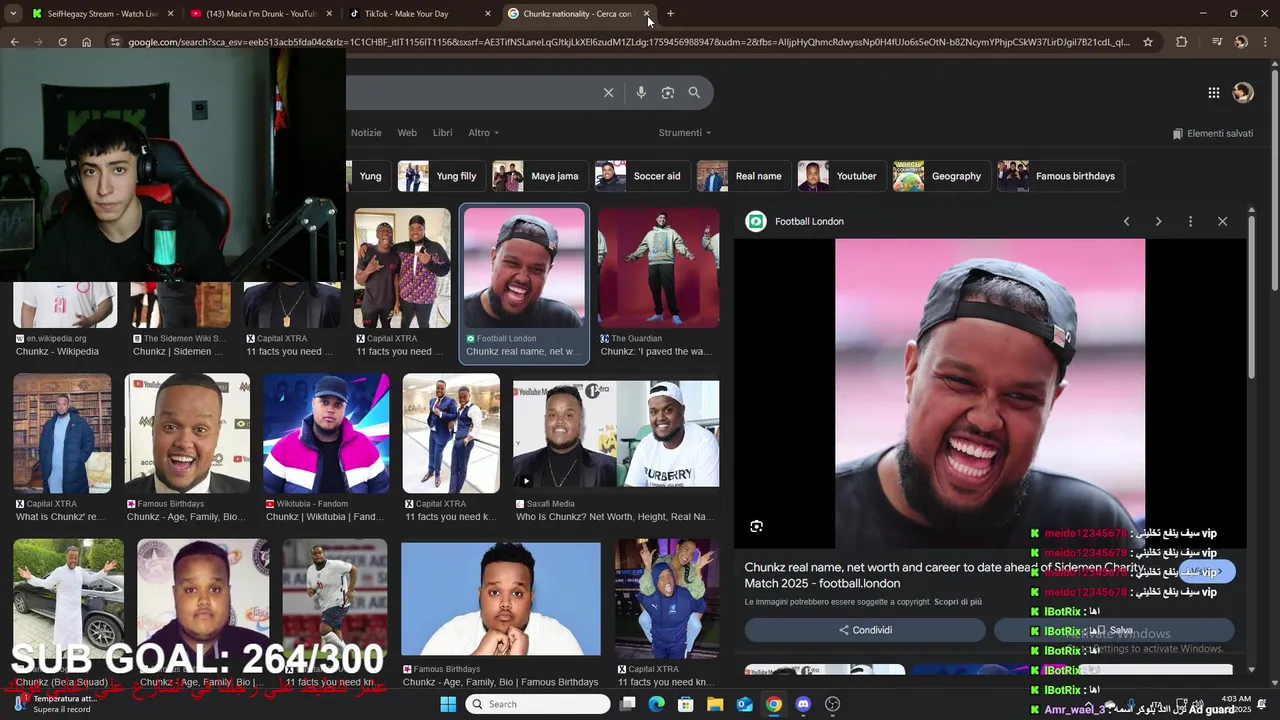Filter images by Real name chip

pyautogui.click(x=742, y=176)
